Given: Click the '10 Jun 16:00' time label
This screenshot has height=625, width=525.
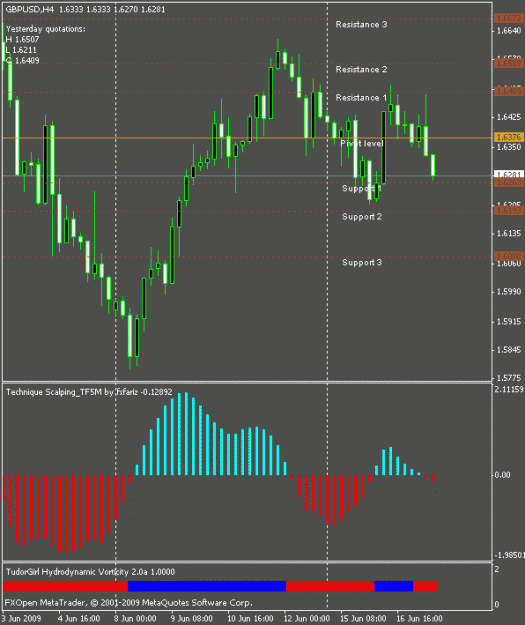Looking at the screenshot, I should click(x=250, y=619).
